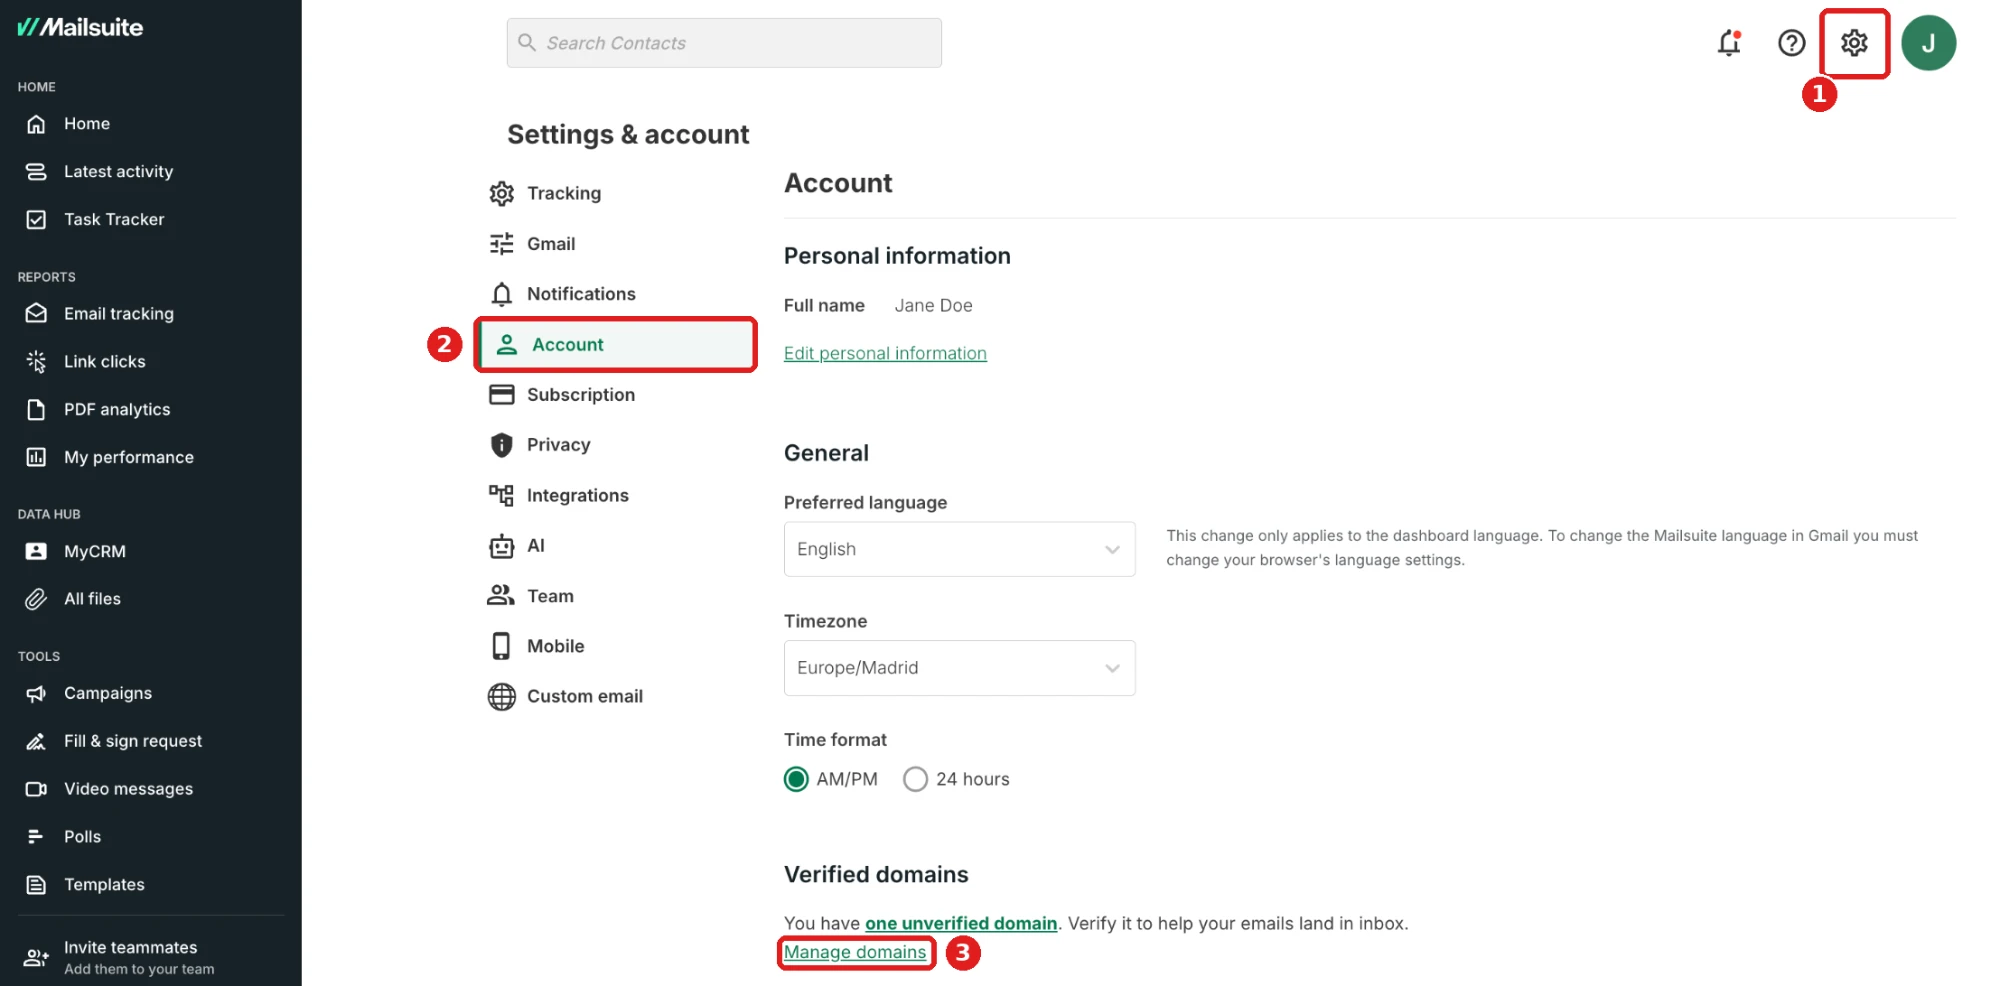Screen dimensions: 2000x986
Task: Click the Fill & sign request pen icon
Action: click(x=36, y=741)
